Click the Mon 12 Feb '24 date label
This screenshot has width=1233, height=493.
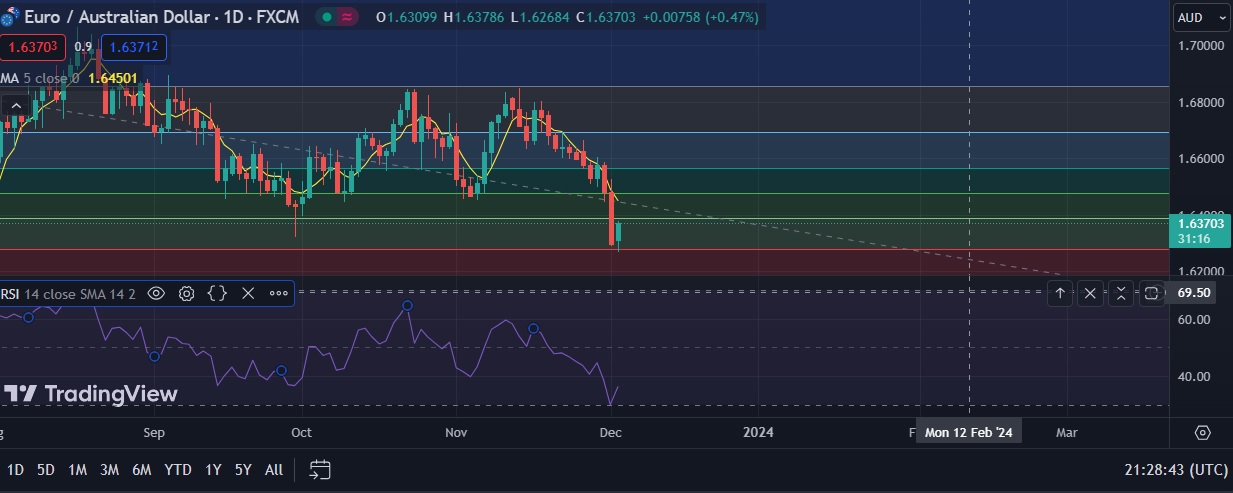[x=969, y=433]
